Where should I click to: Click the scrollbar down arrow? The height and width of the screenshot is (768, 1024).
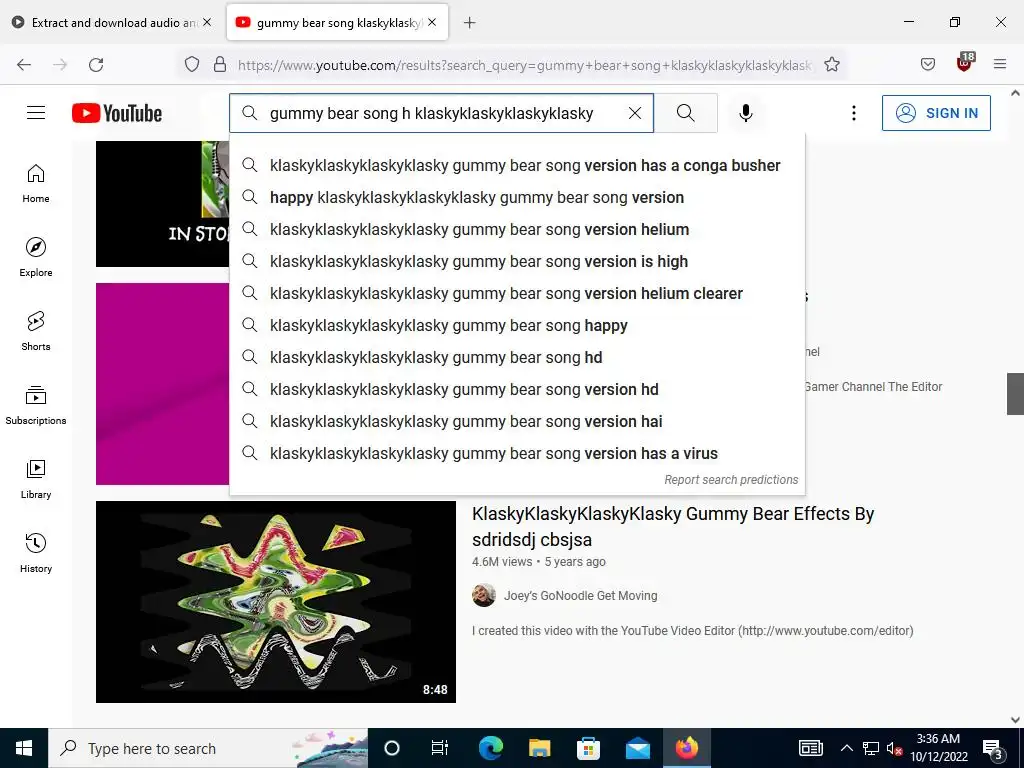pyautogui.click(x=1015, y=720)
